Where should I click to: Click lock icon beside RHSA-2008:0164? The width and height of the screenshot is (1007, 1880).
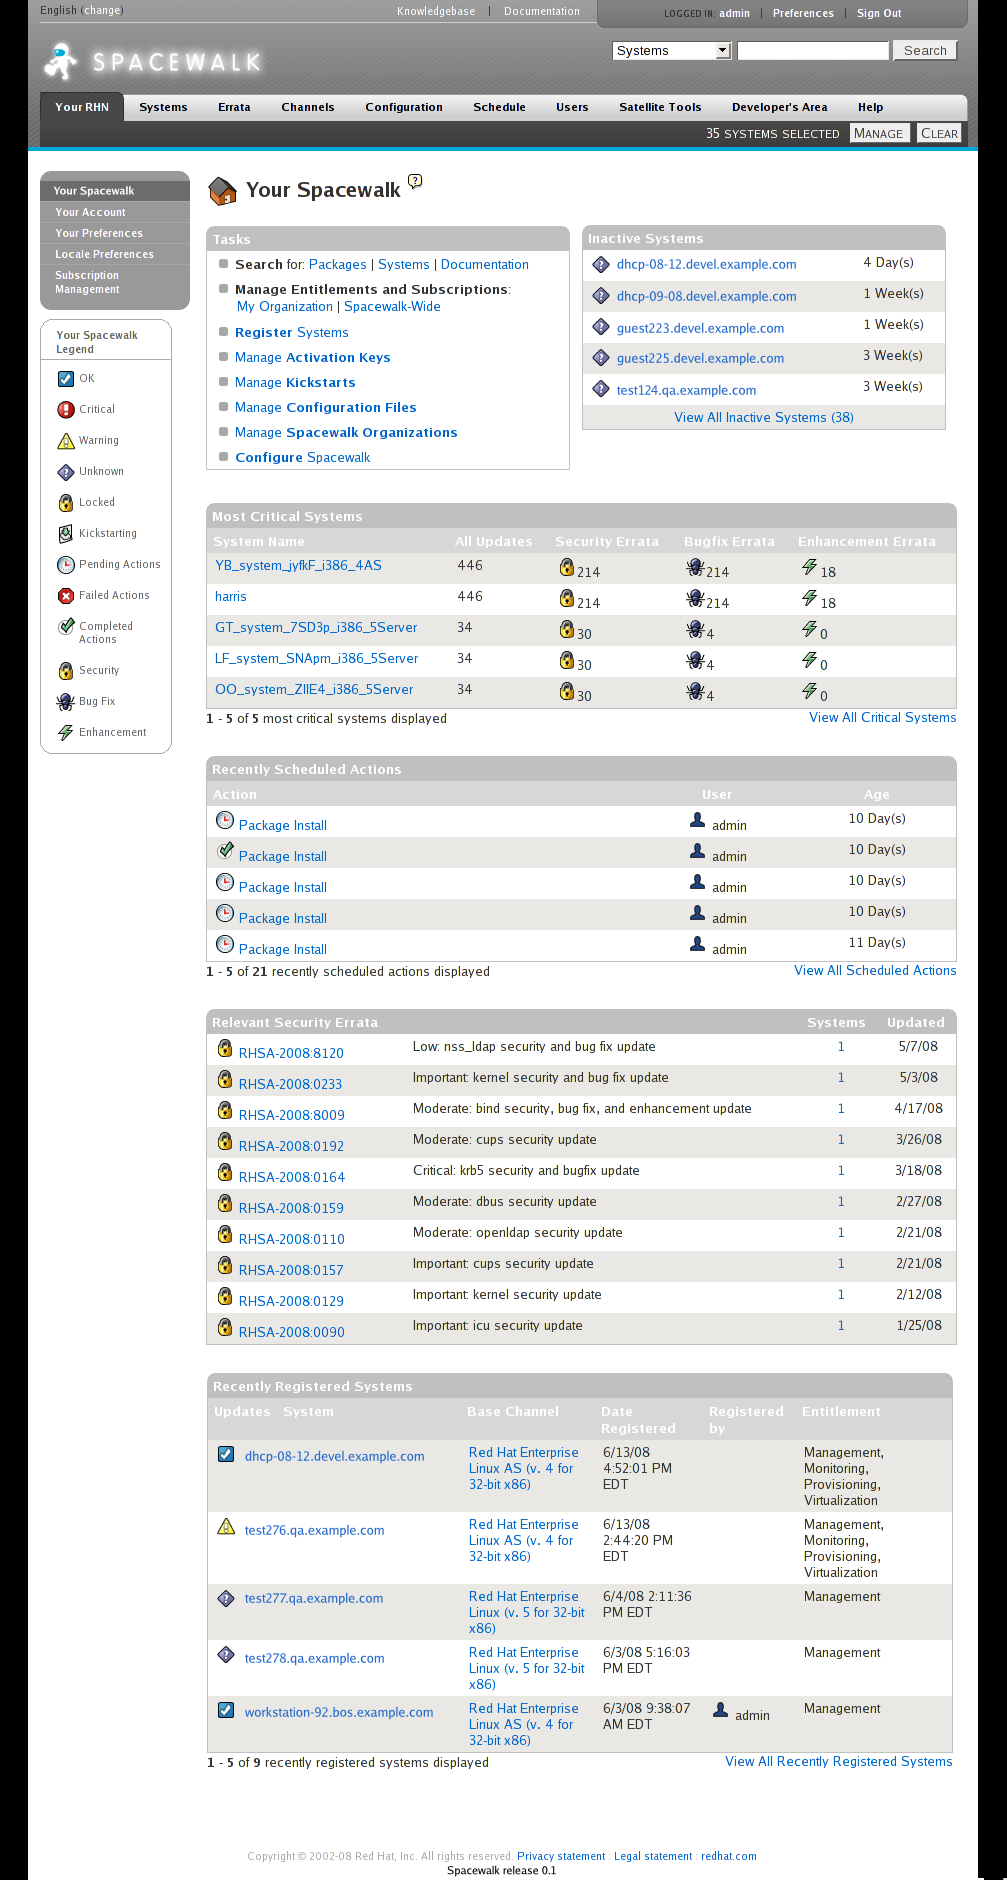pos(225,1172)
